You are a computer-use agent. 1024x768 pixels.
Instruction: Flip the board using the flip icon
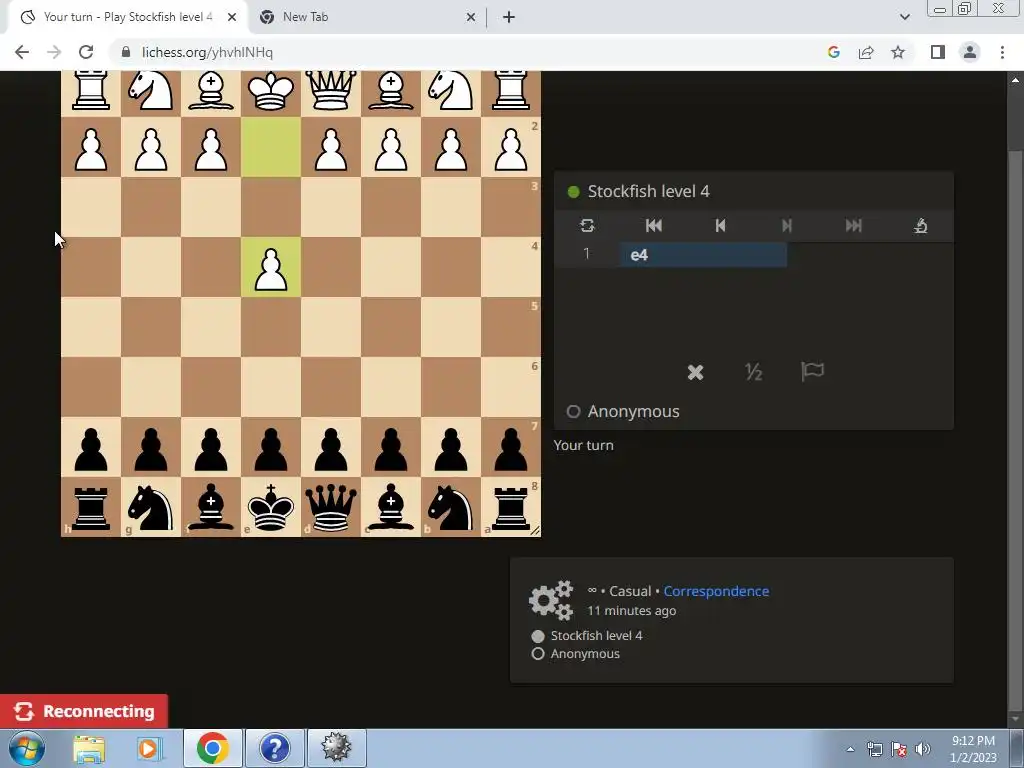tap(586, 226)
